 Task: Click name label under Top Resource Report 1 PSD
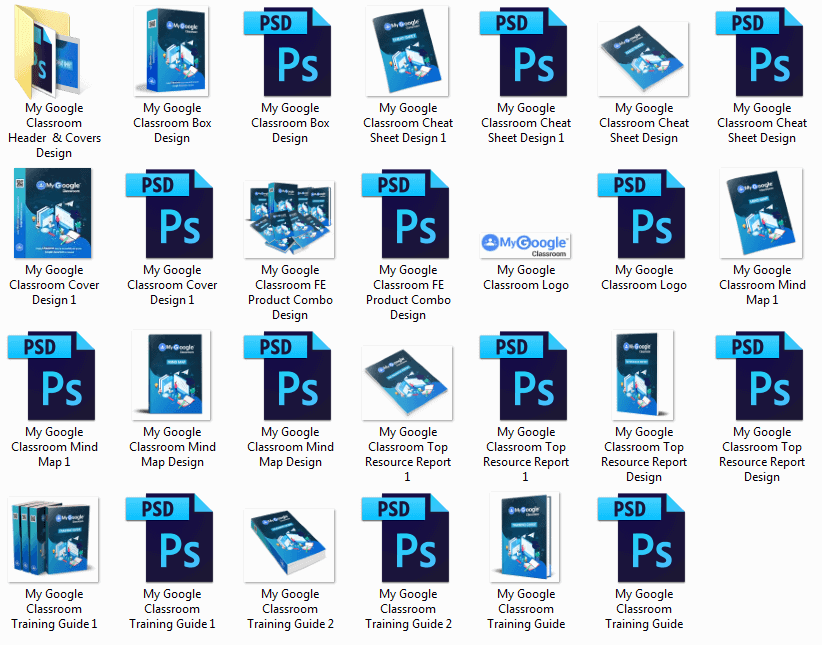tap(526, 454)
